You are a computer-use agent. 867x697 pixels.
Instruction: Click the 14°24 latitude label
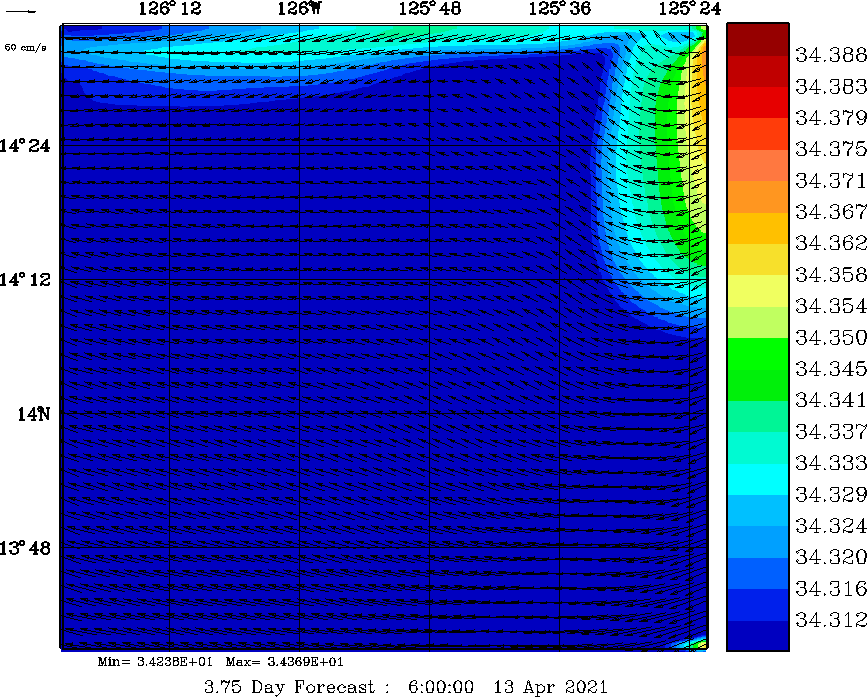(25, 146)
